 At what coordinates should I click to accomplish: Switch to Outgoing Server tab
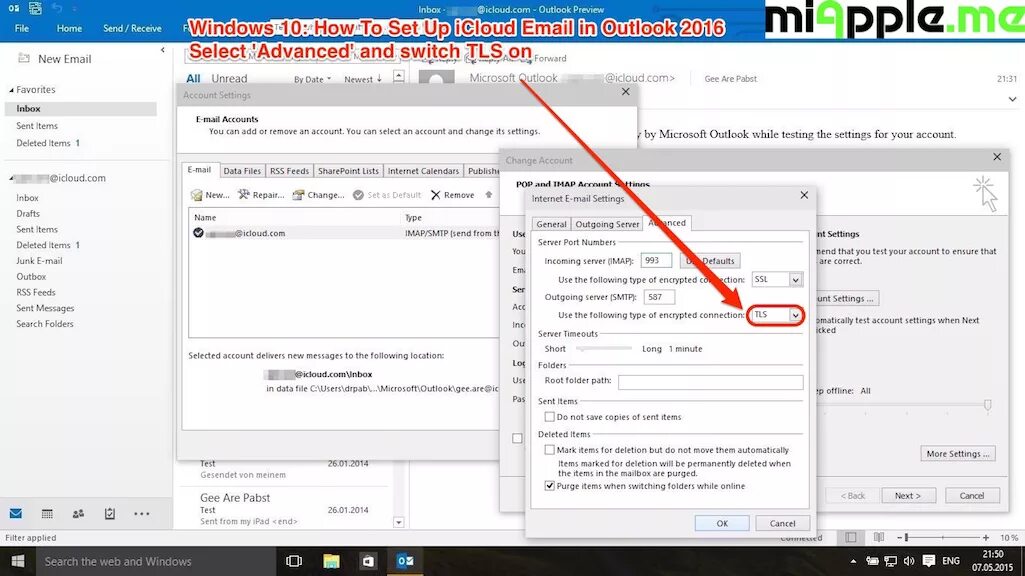pos(607,224)
